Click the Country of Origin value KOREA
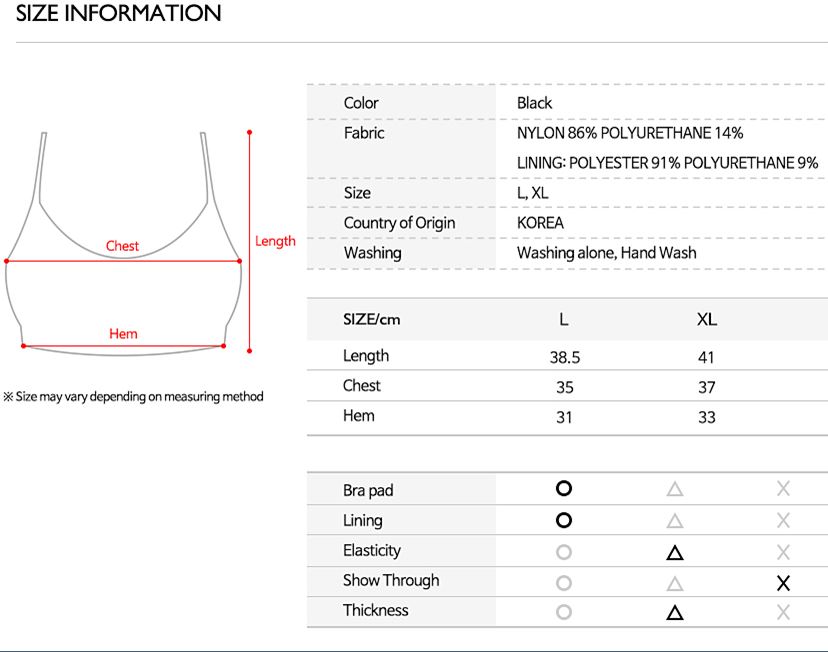The width and height of the screenshot is (828, 652). [x=540, y=223]
